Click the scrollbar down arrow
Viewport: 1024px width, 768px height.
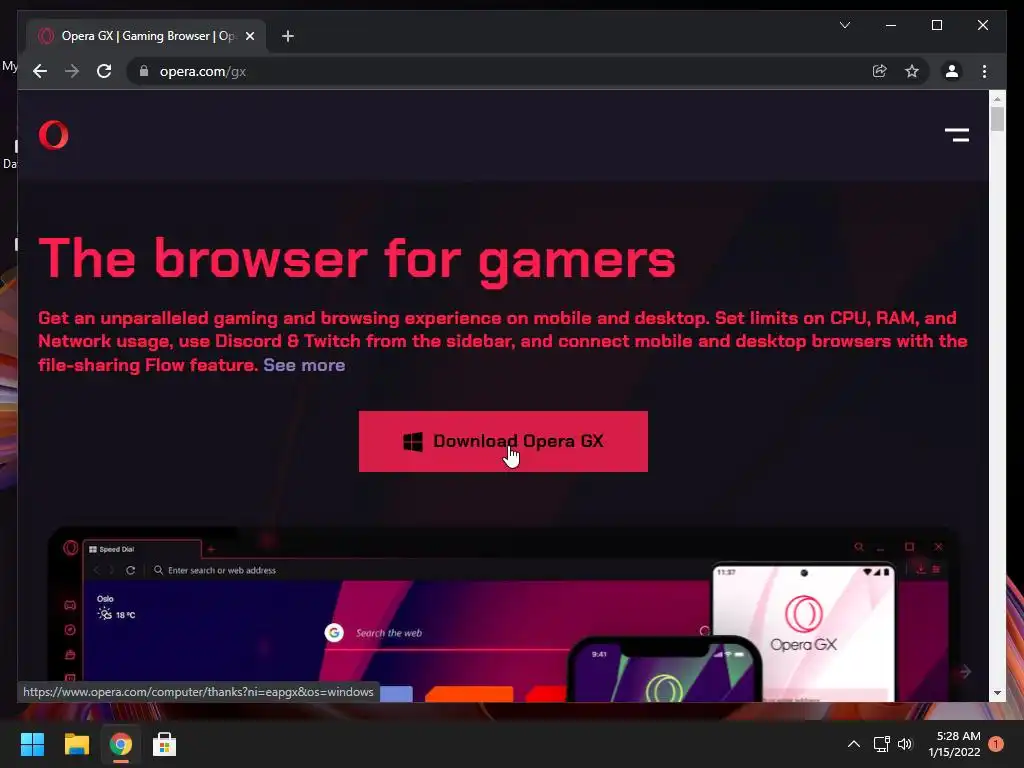997,693
